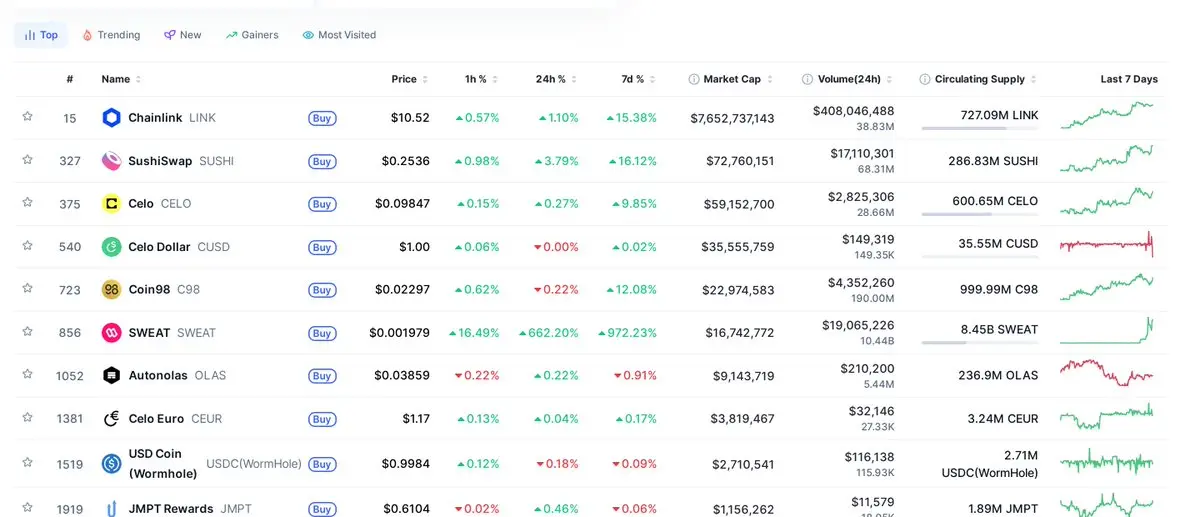The image size is (1200, 517).
Task: Sort the table by rank # column
Action: tap(70, 79)
